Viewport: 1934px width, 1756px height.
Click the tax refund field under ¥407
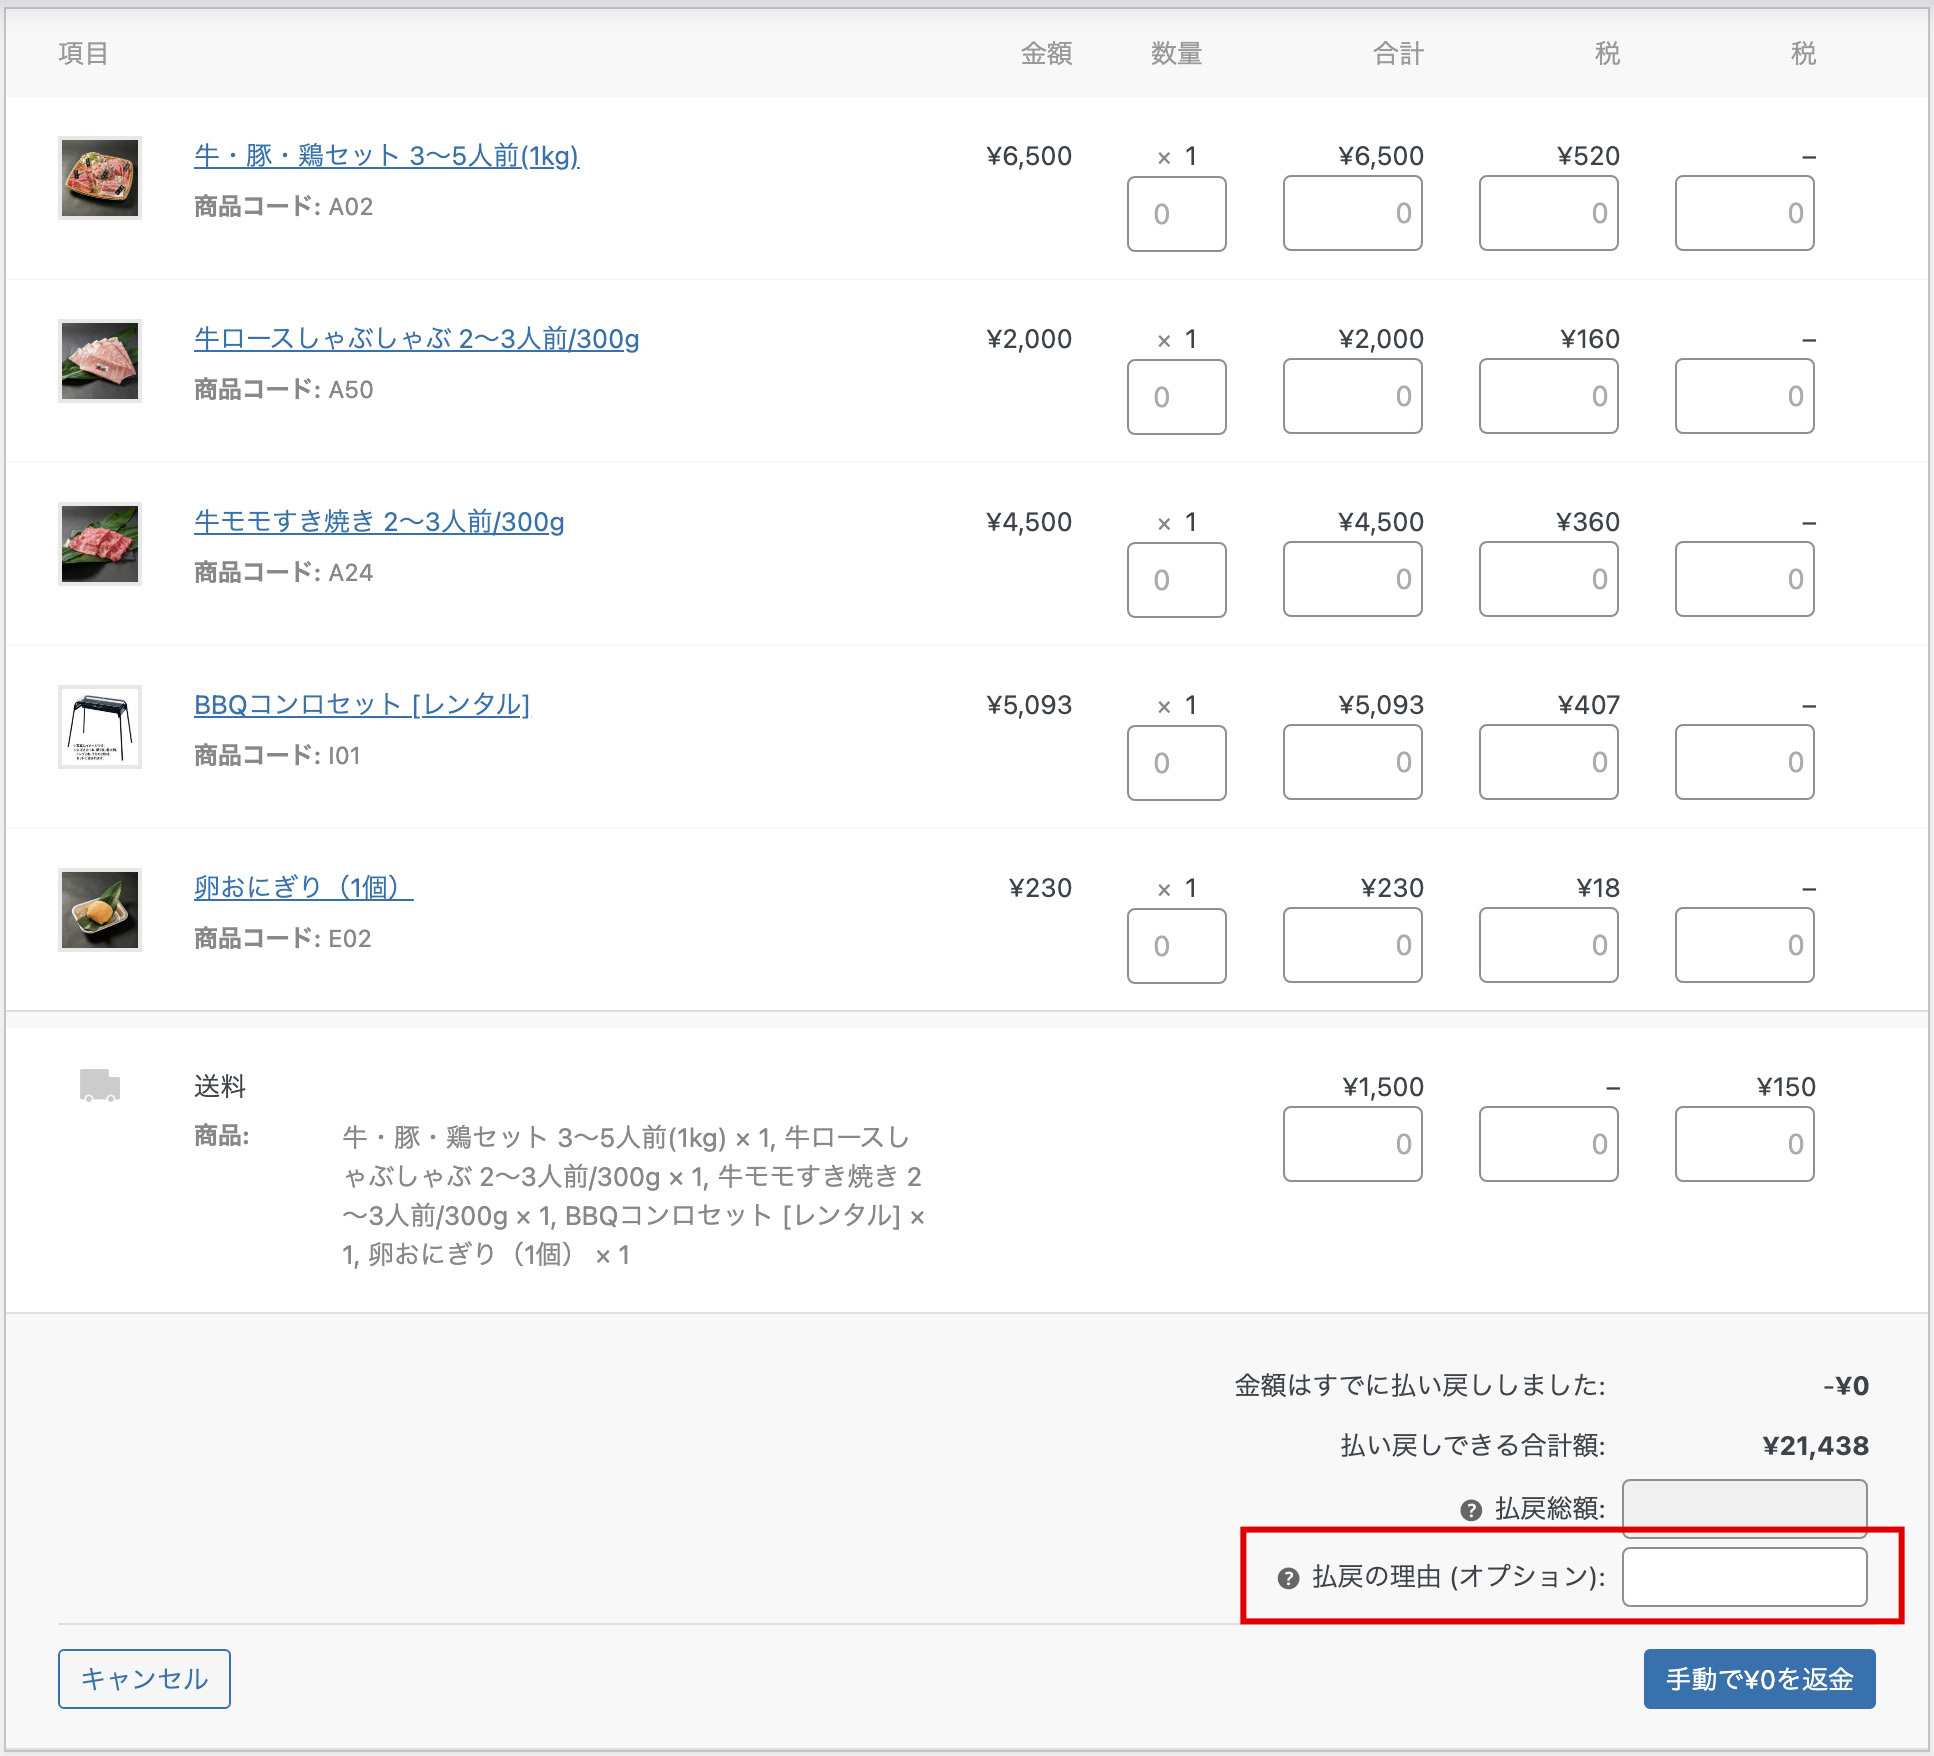click(1548, 763)
